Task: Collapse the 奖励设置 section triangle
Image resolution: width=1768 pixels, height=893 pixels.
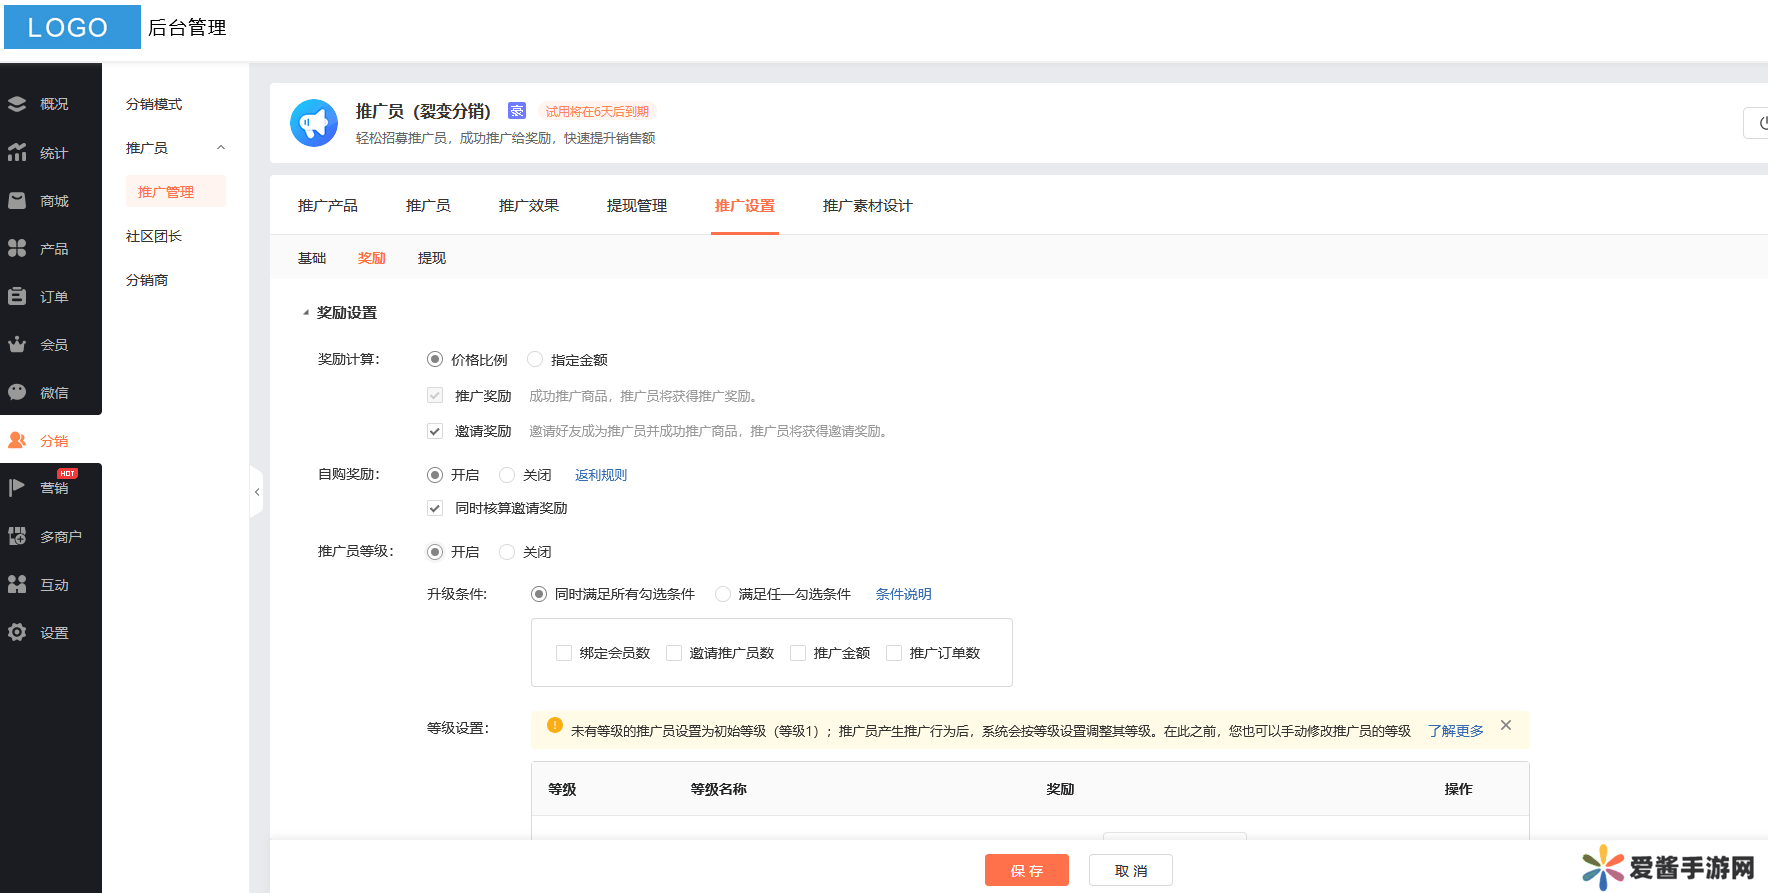Action: [306, 313]
